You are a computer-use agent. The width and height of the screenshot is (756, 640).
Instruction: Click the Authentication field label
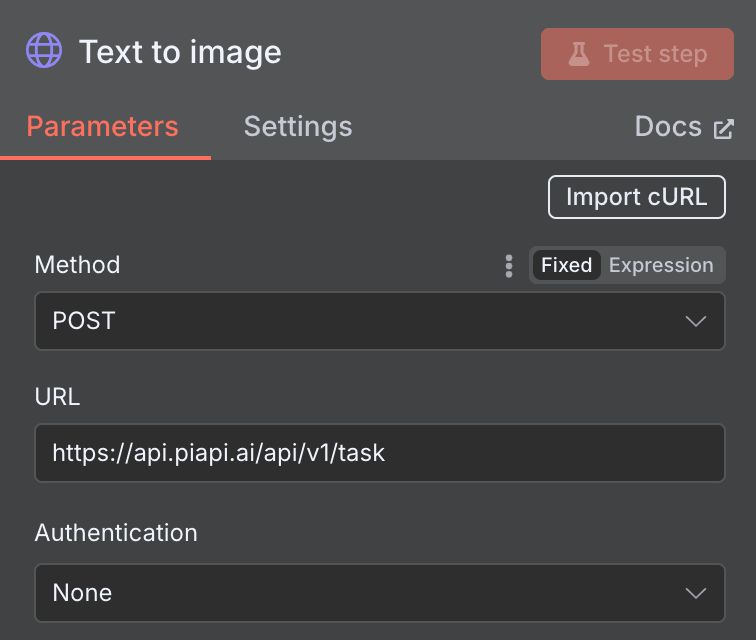tap(116, 533)
